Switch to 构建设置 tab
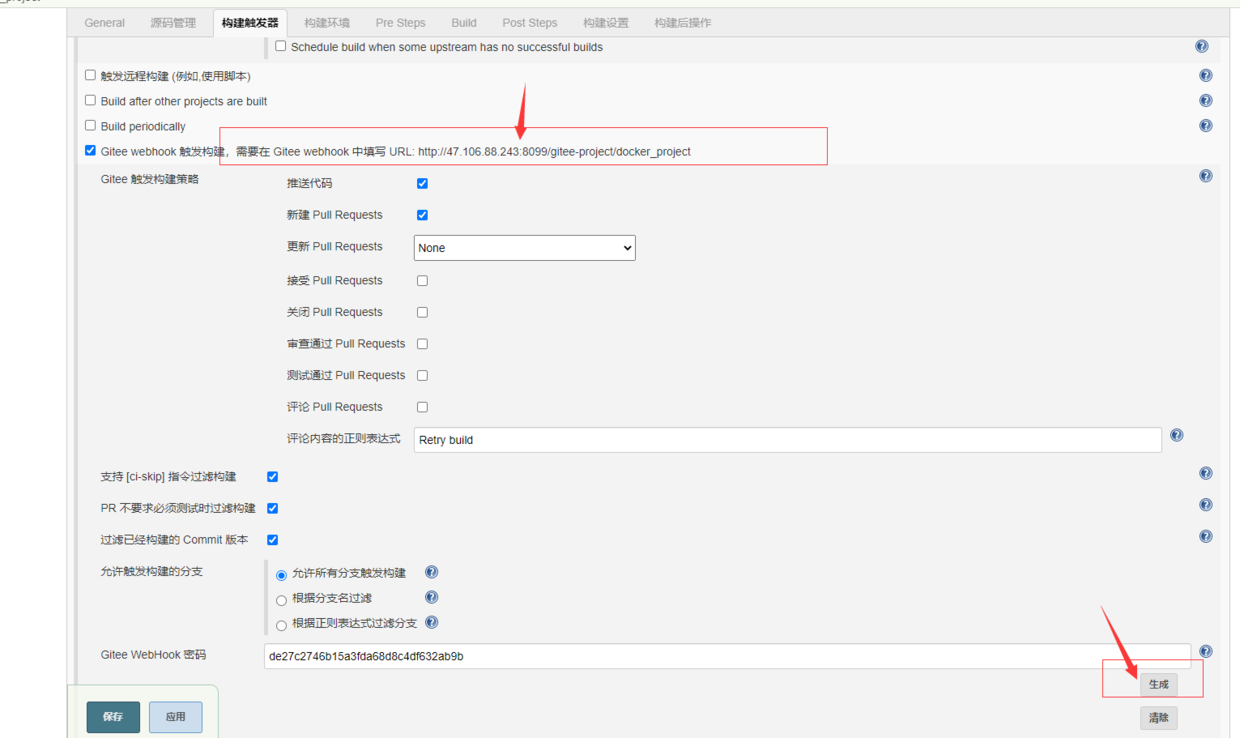This screenshot has height=738, width=1240. tap(606, 23)
